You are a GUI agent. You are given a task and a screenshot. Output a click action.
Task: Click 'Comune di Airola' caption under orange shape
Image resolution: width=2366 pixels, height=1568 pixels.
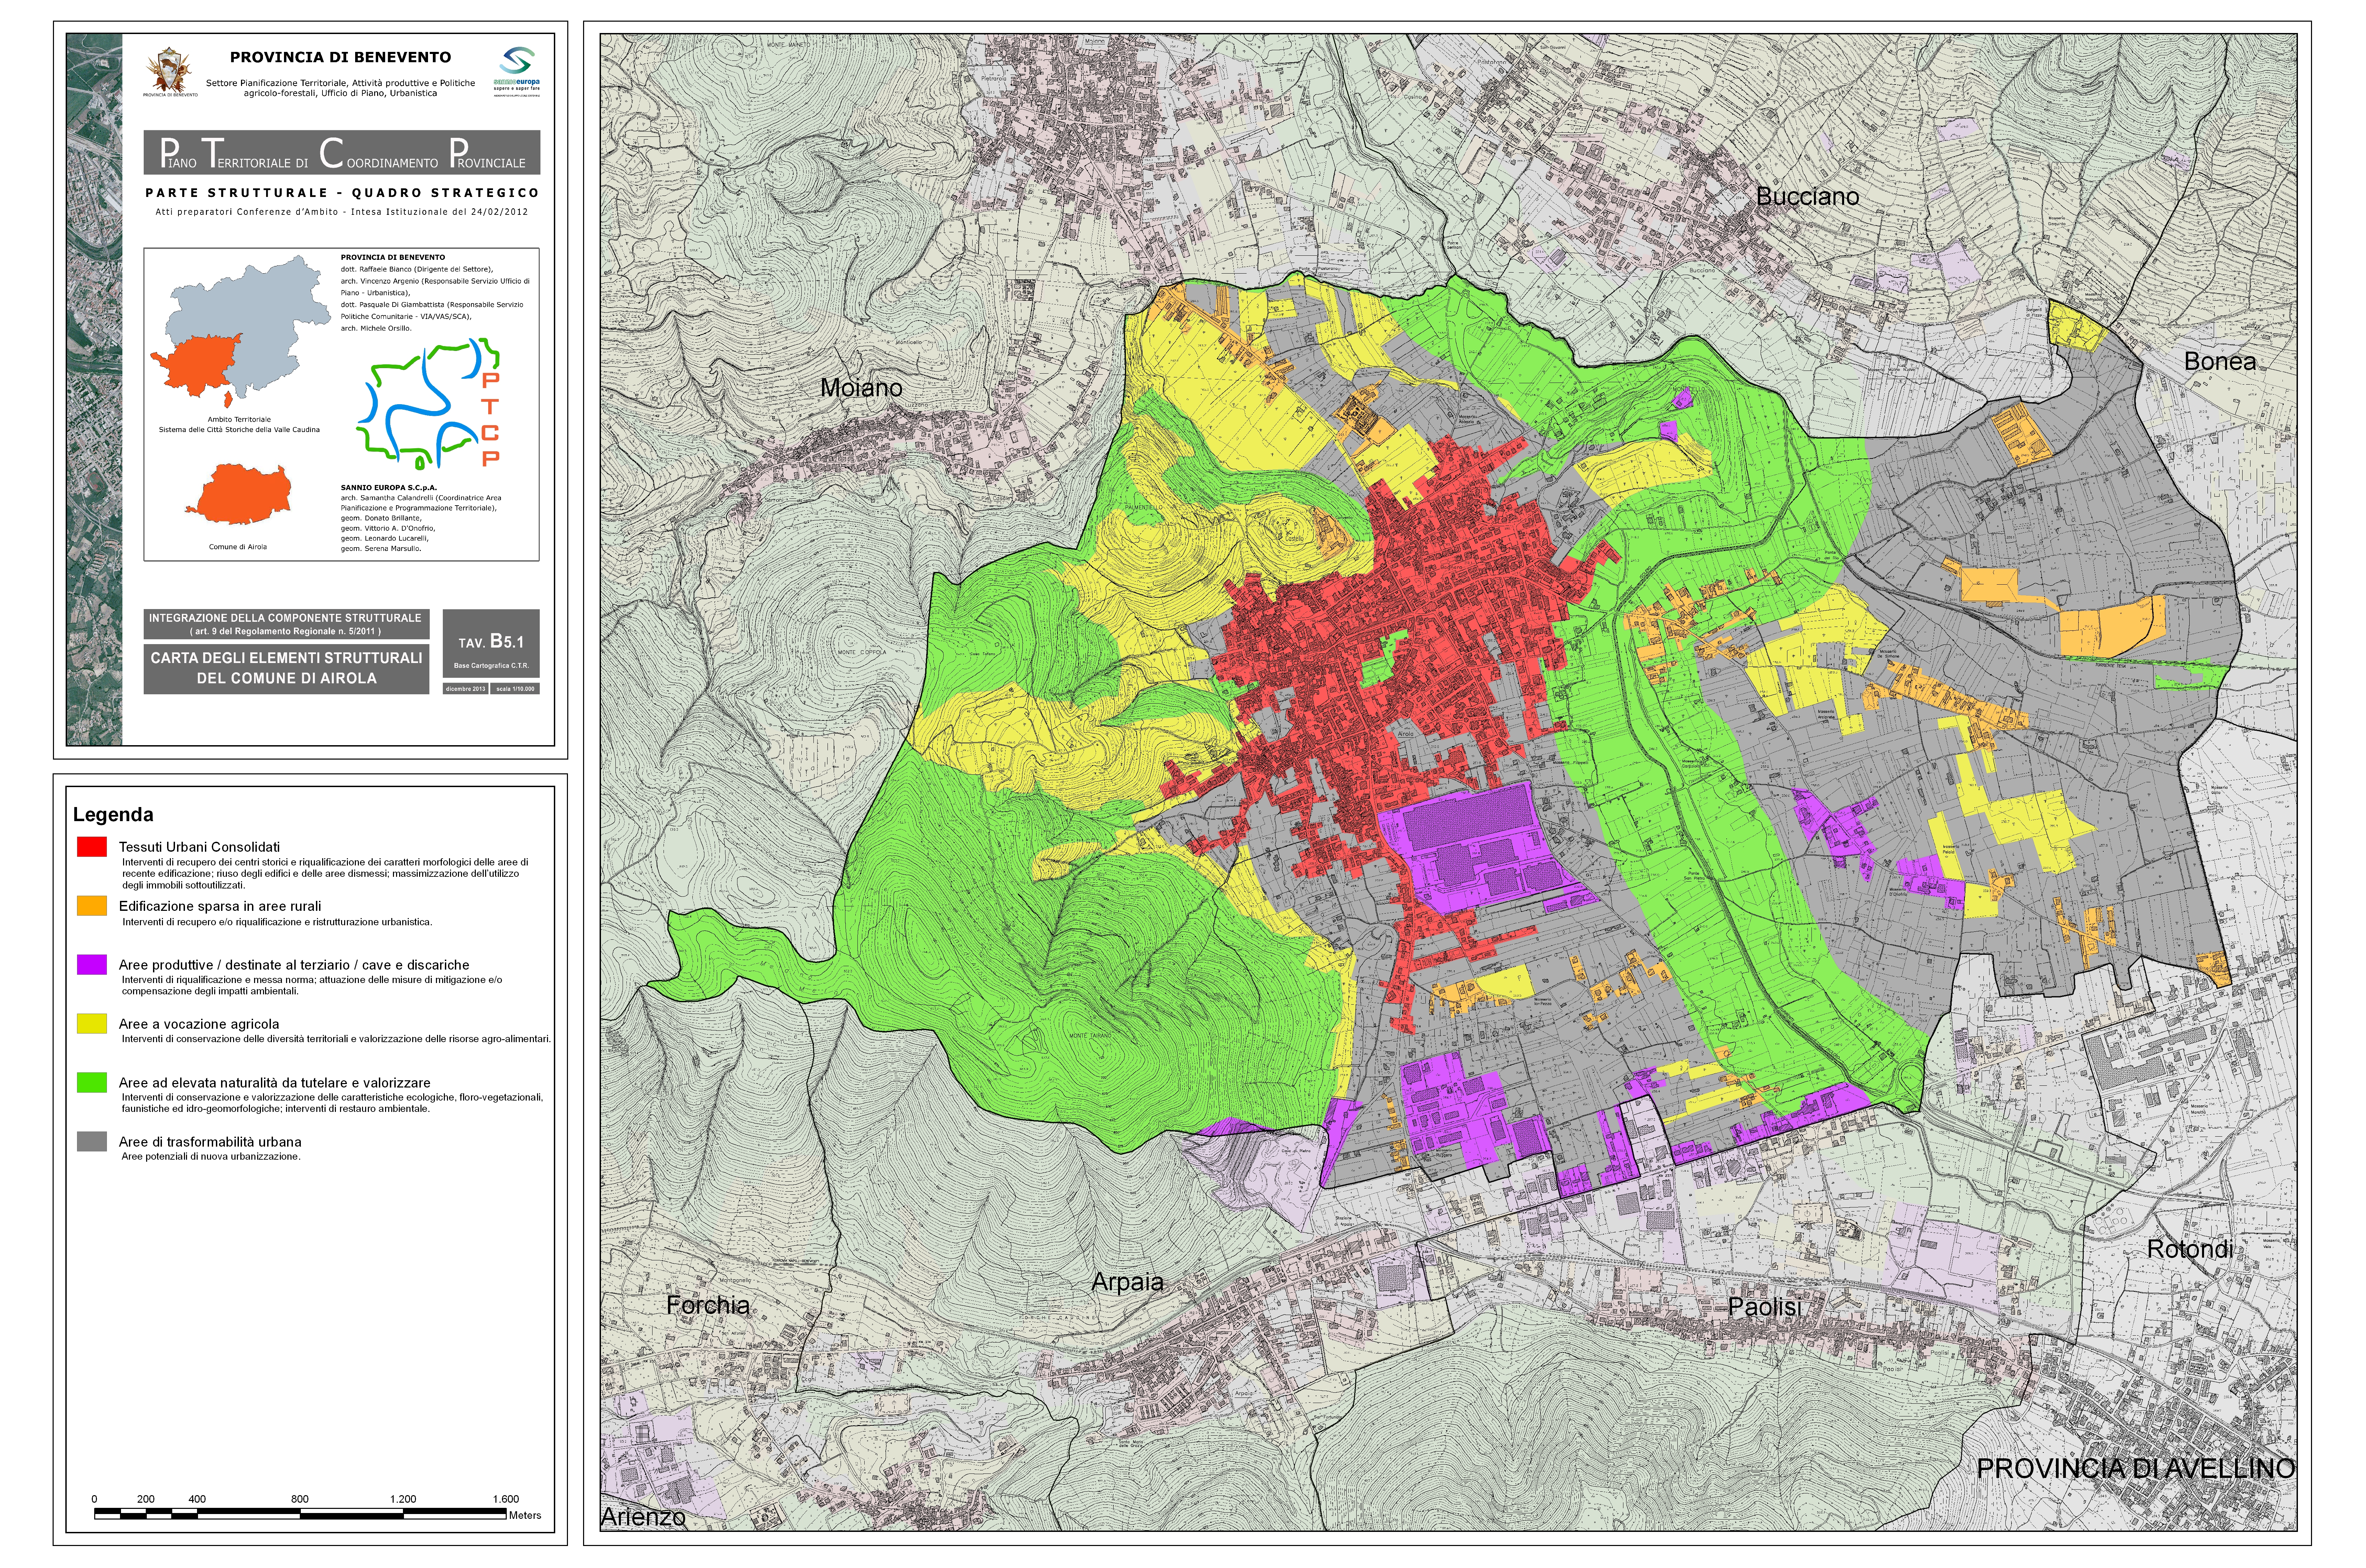[238, 547]
